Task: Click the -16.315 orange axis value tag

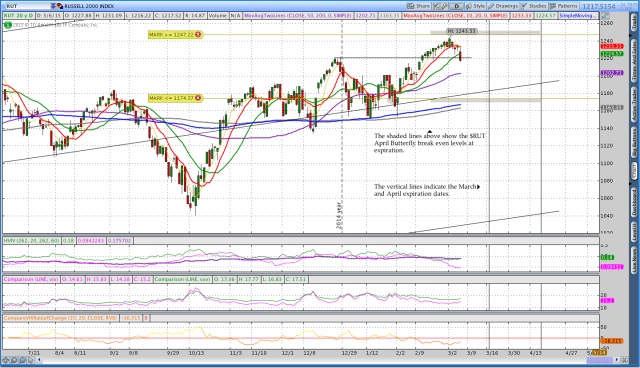Action: [x=612, y=341]
